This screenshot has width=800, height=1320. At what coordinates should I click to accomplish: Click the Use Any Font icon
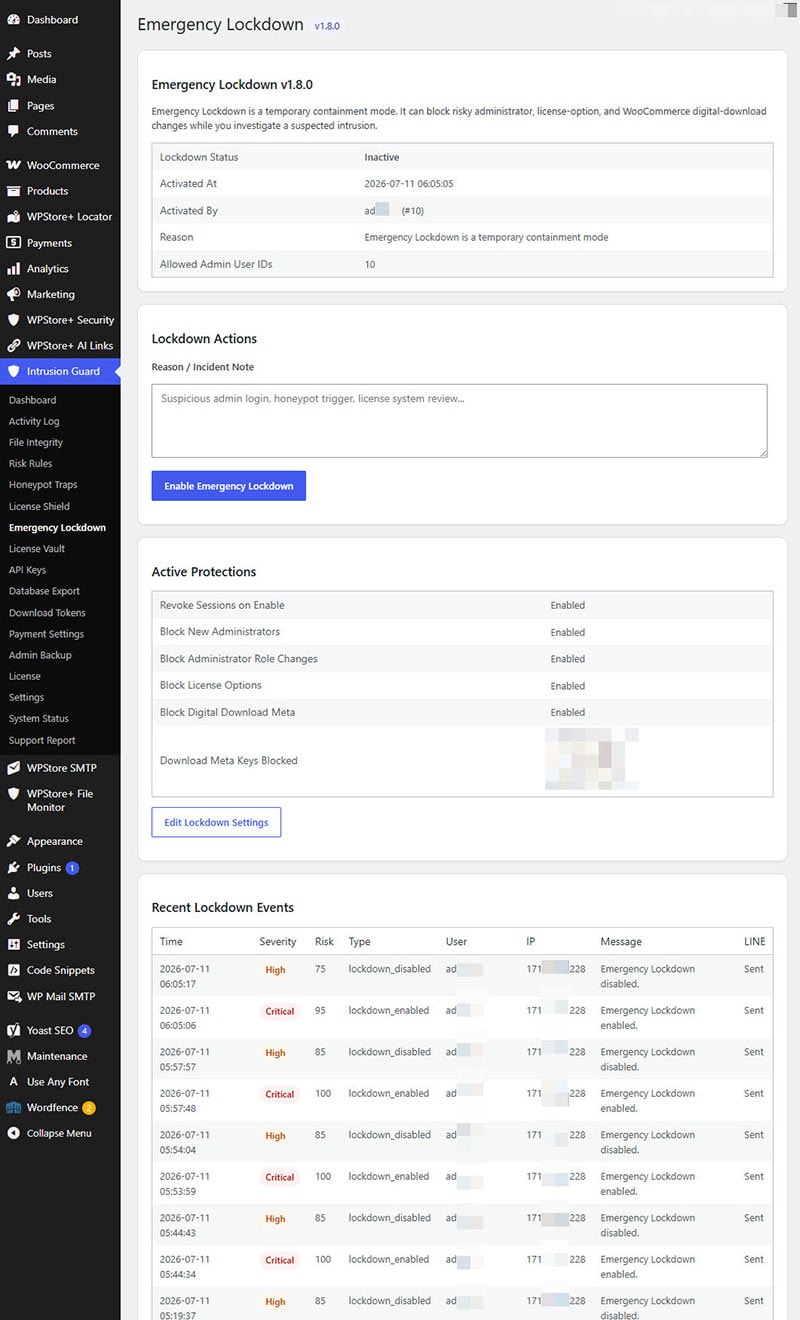[x=13, y=1082]
